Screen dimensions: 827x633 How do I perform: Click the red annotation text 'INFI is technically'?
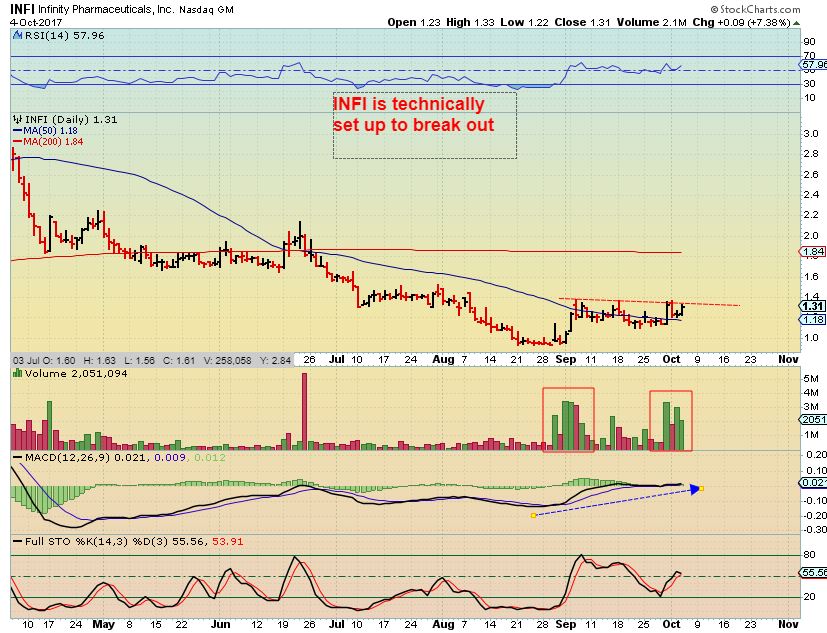point(409,104)
